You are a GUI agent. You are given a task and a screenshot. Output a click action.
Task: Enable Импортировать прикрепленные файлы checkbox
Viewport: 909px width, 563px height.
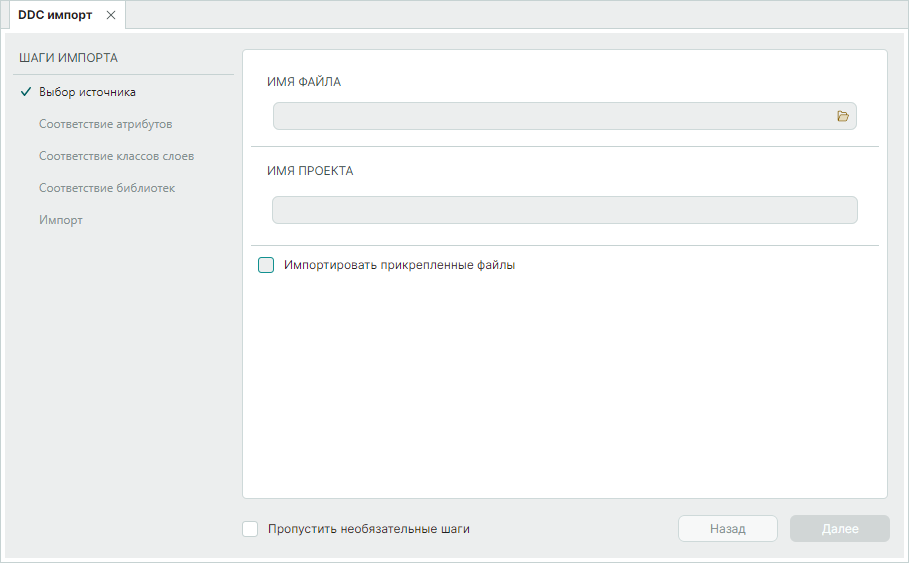(266, 266)
